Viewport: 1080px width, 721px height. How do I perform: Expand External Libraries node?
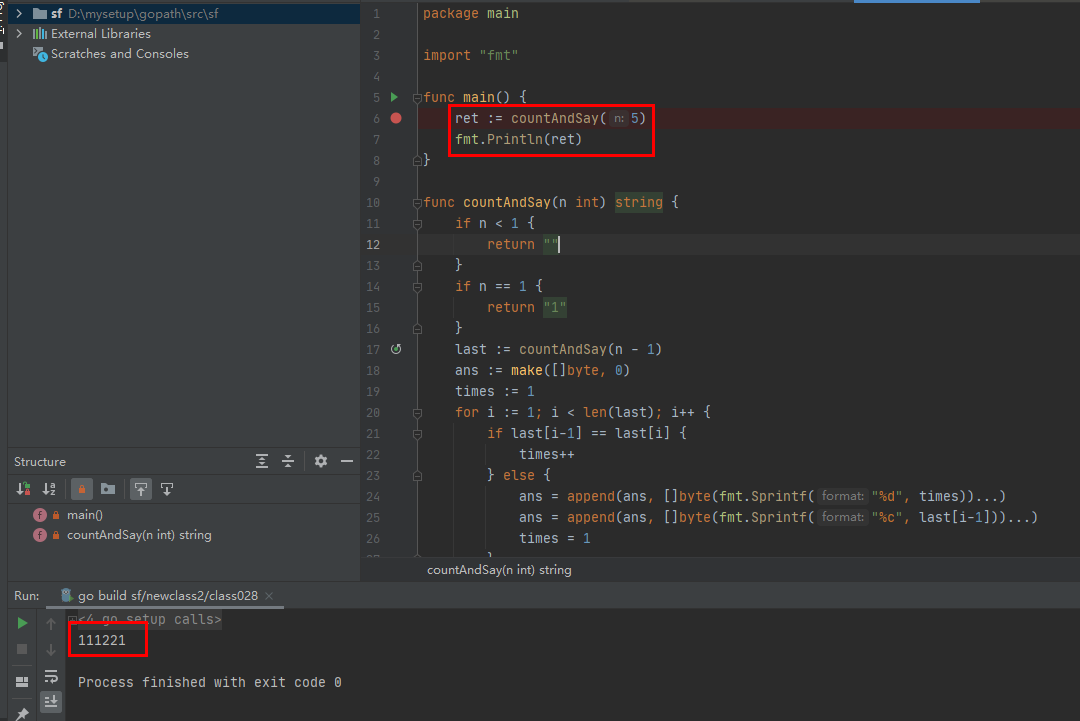click(x=19, y=33)
